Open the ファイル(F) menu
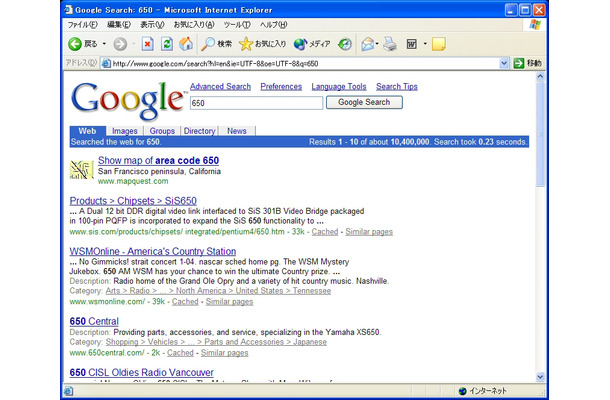Screen dimensions: 610x400 click(x=82, y=25)
